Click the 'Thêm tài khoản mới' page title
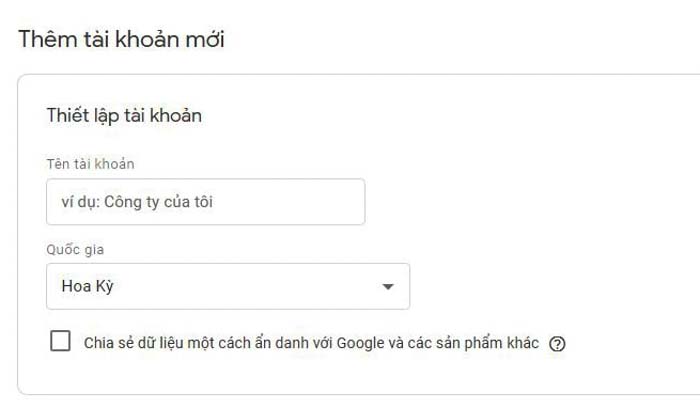 [x=121, y=39]
